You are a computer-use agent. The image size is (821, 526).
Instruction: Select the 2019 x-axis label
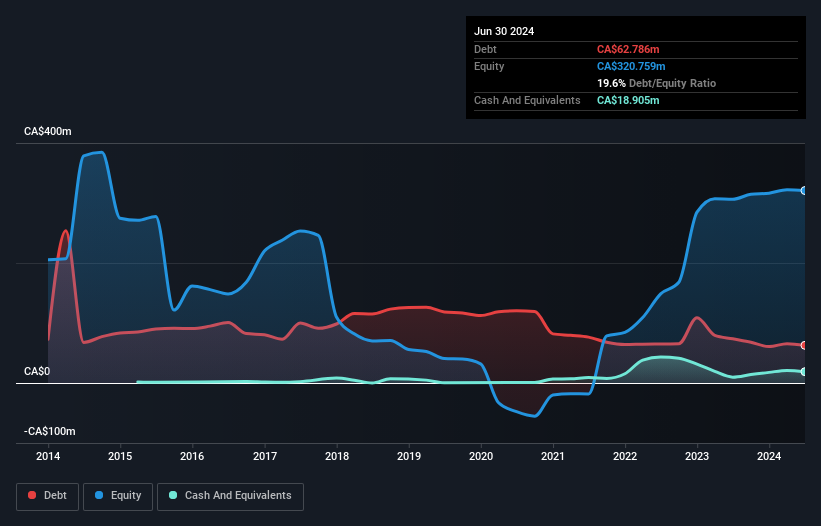point(409,456)
